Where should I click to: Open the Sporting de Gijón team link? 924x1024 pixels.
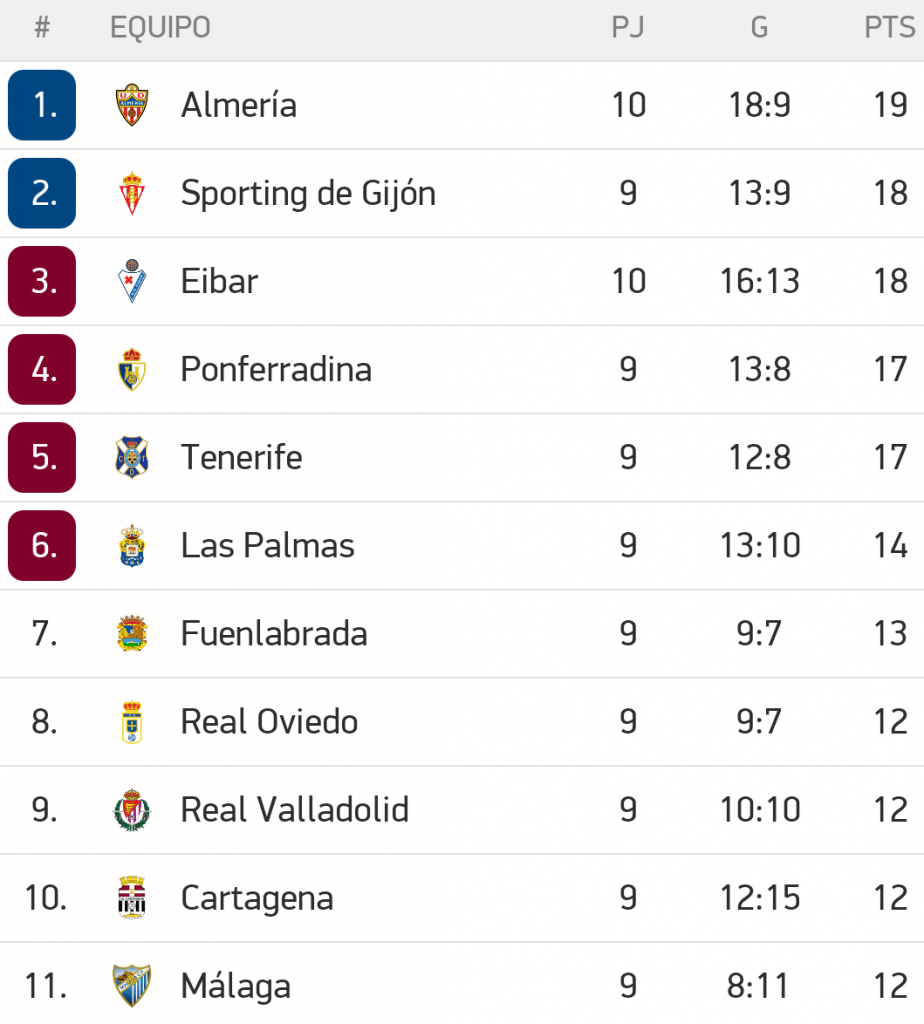click(x=308, y=193)
